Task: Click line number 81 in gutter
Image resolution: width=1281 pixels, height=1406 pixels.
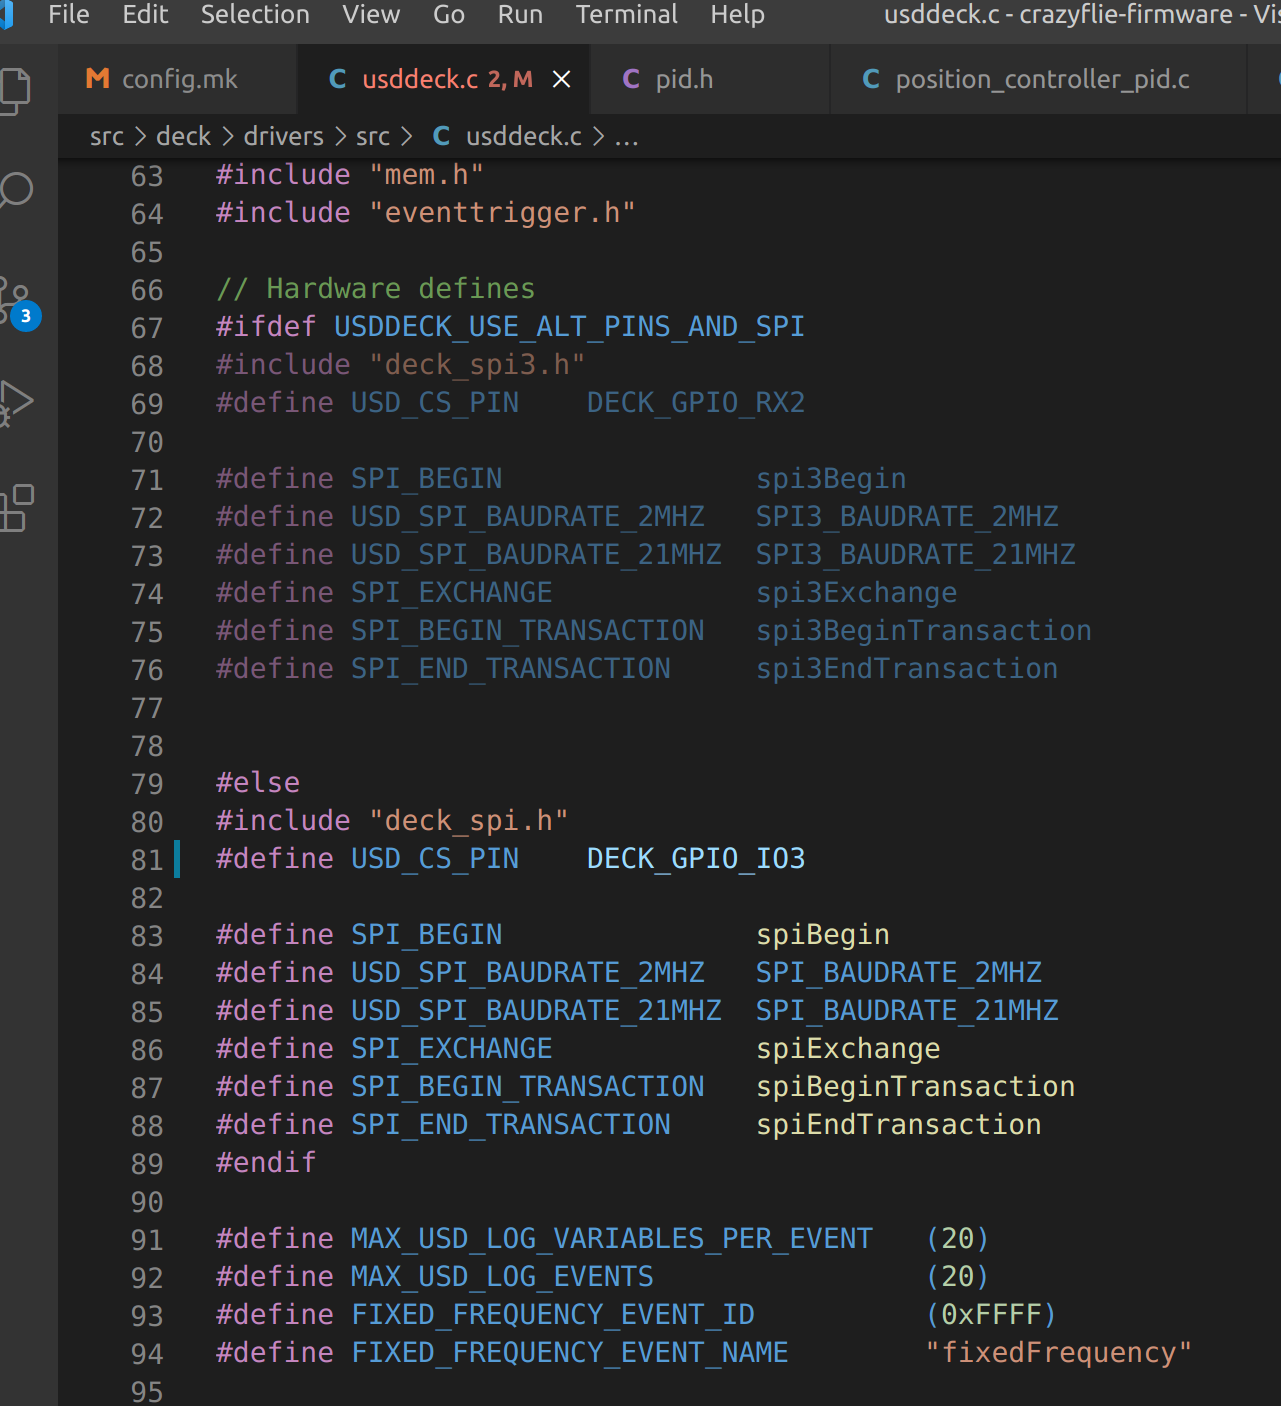Action: pyautogui.click(x=147, y=860)
